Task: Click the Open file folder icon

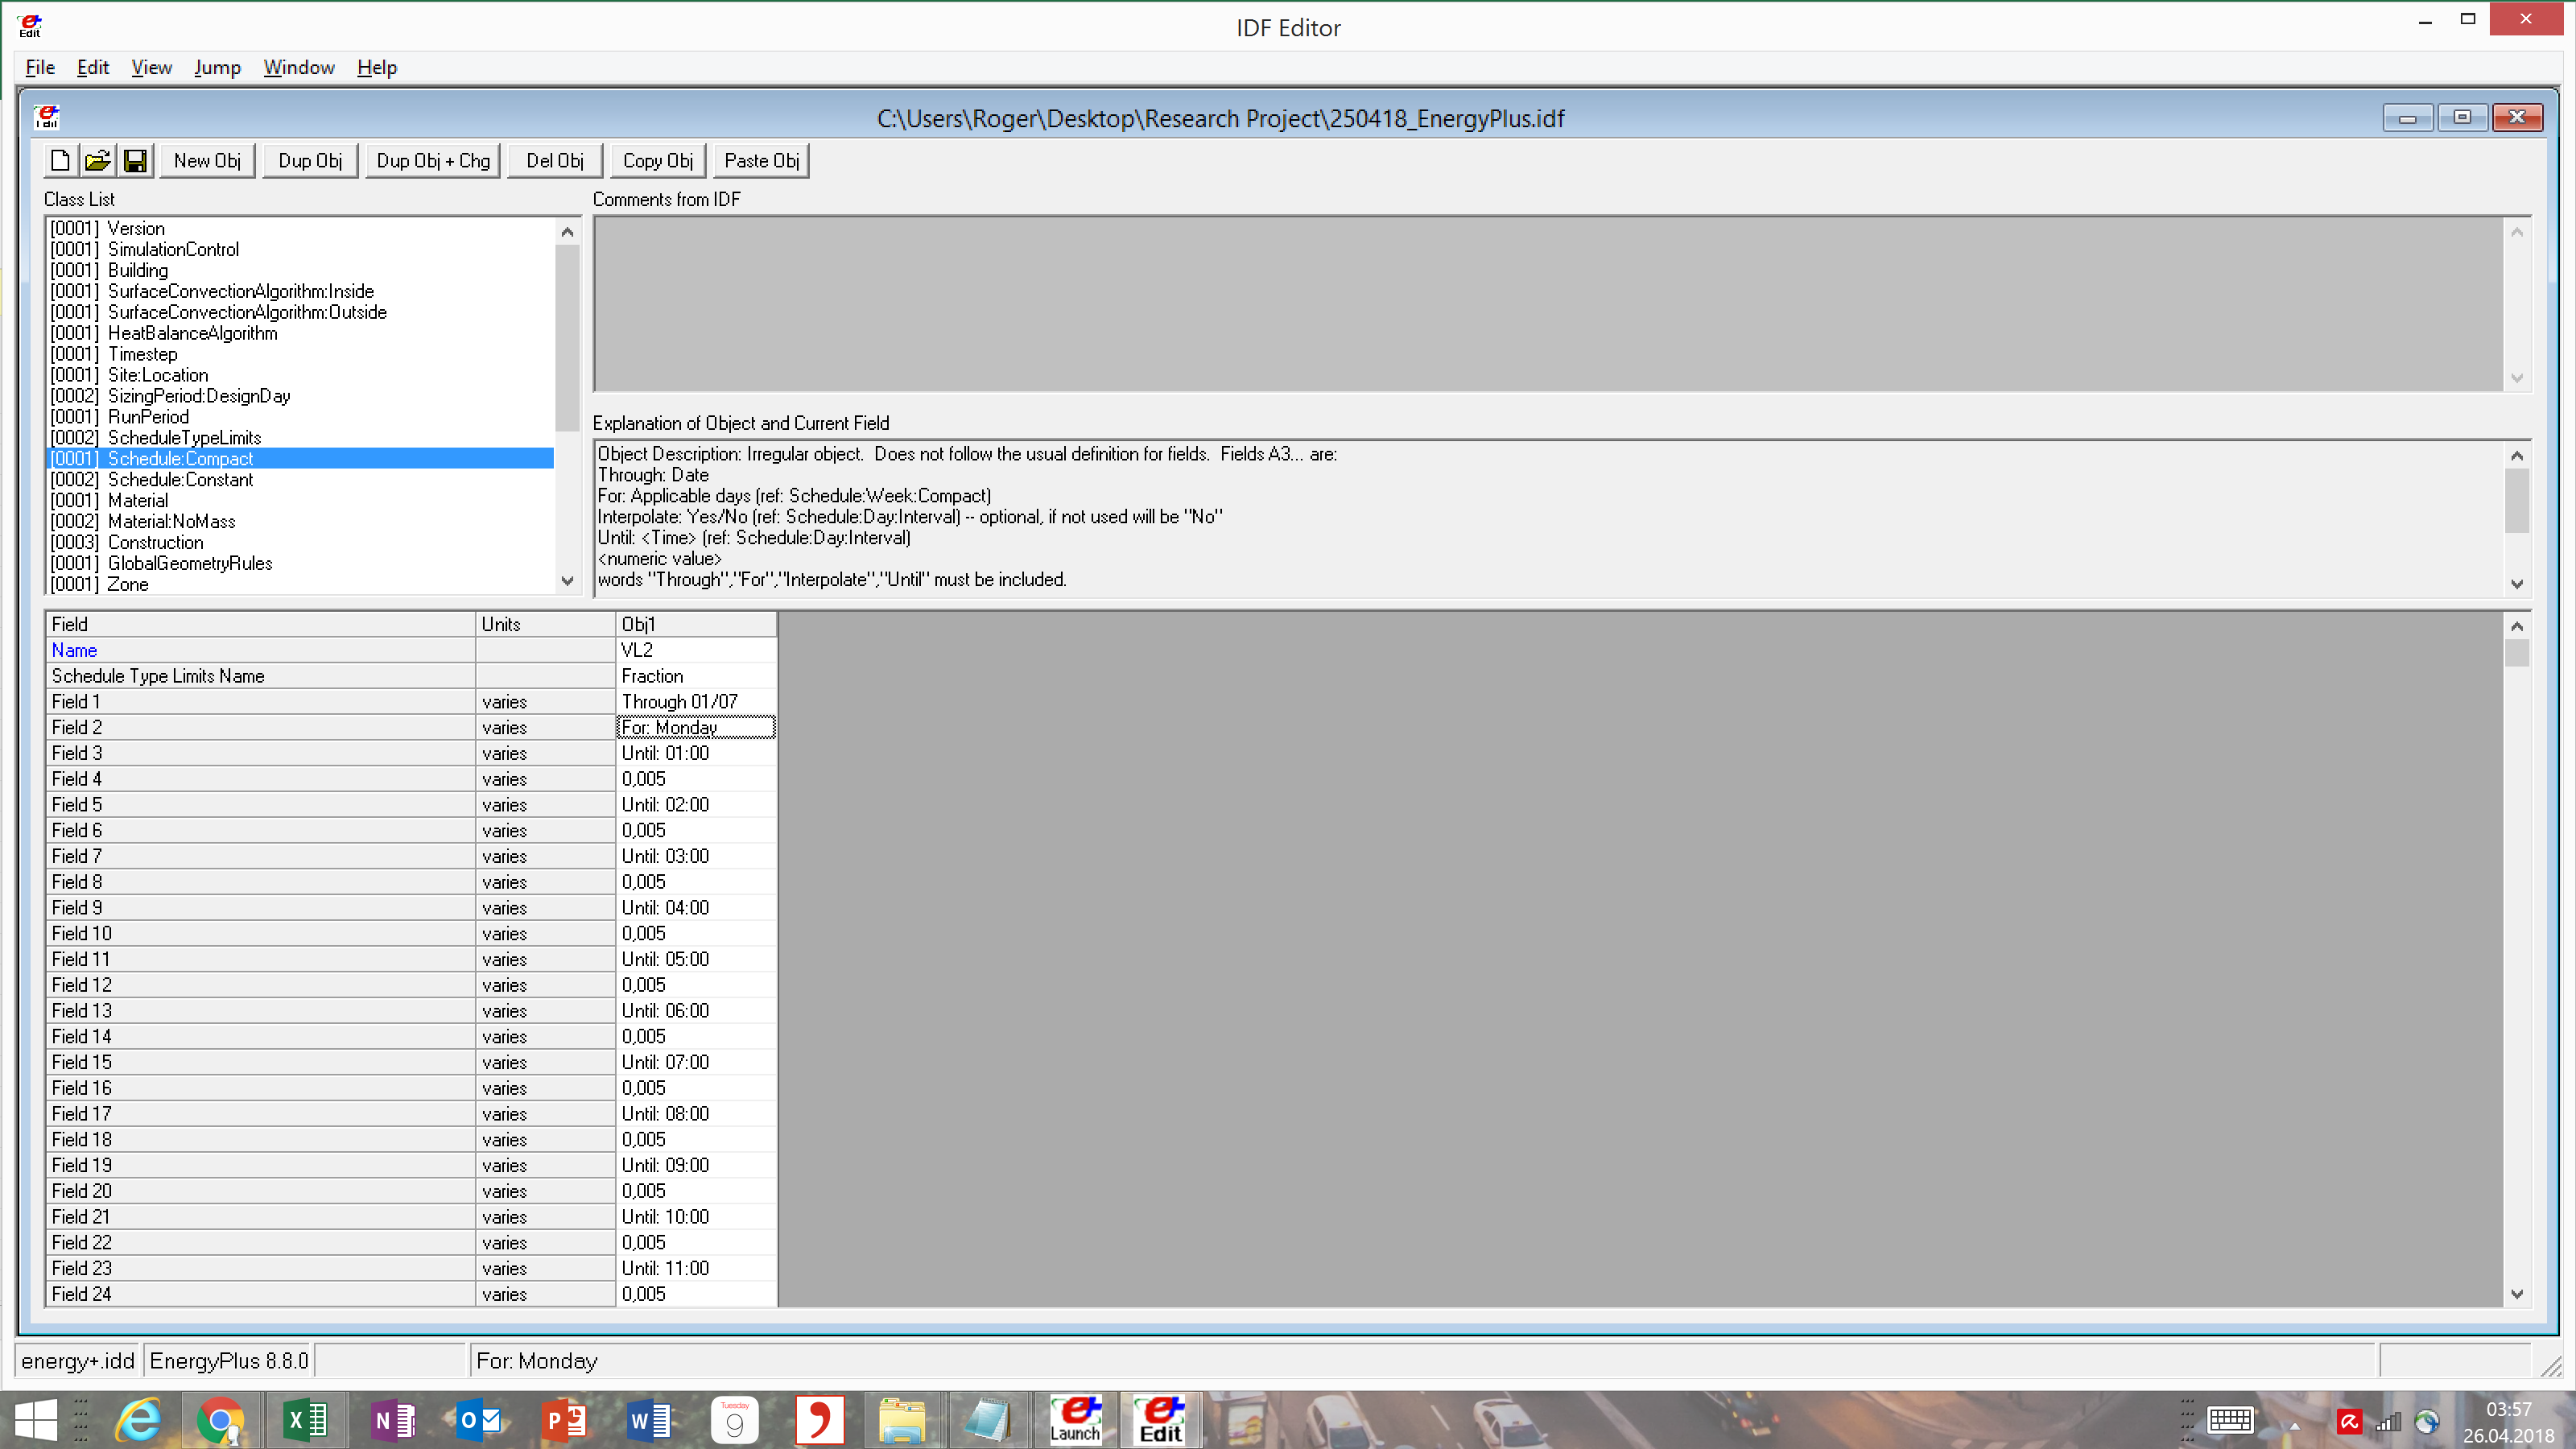Action: (97, 161)
